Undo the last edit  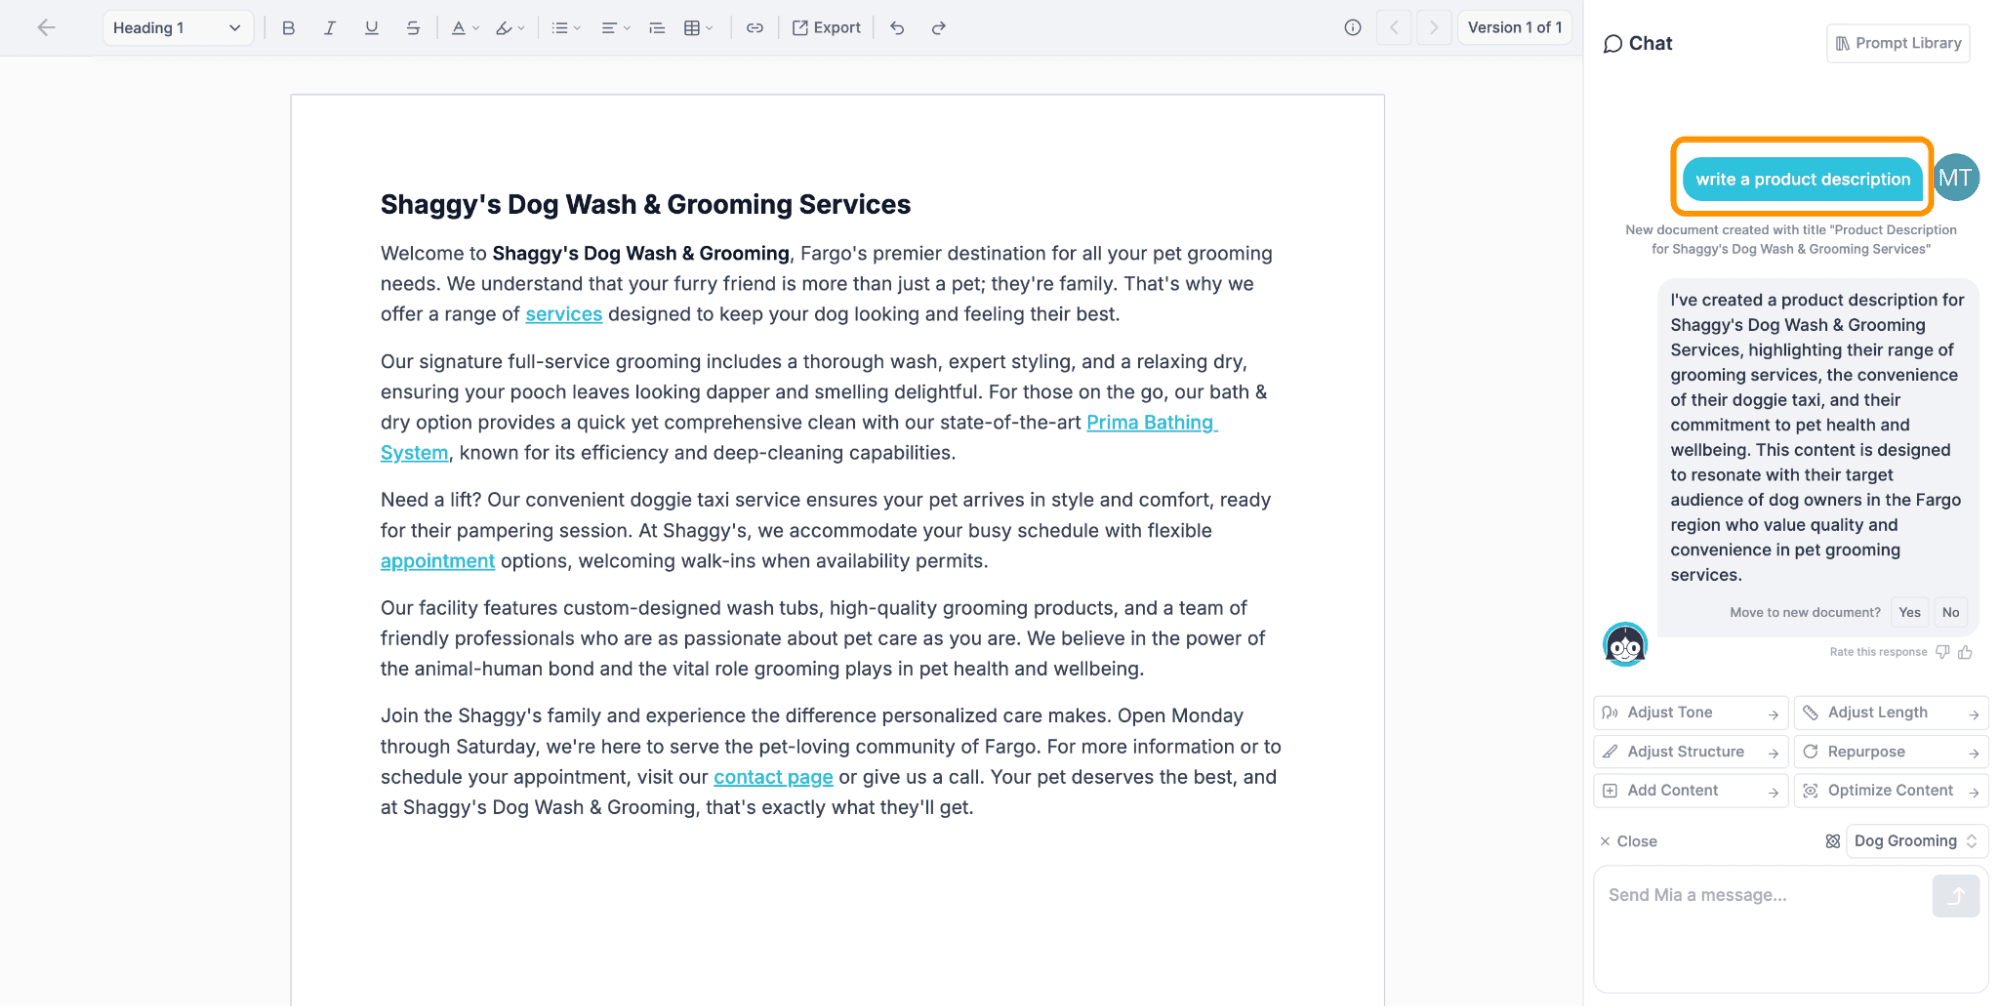(x=897, y=28)
